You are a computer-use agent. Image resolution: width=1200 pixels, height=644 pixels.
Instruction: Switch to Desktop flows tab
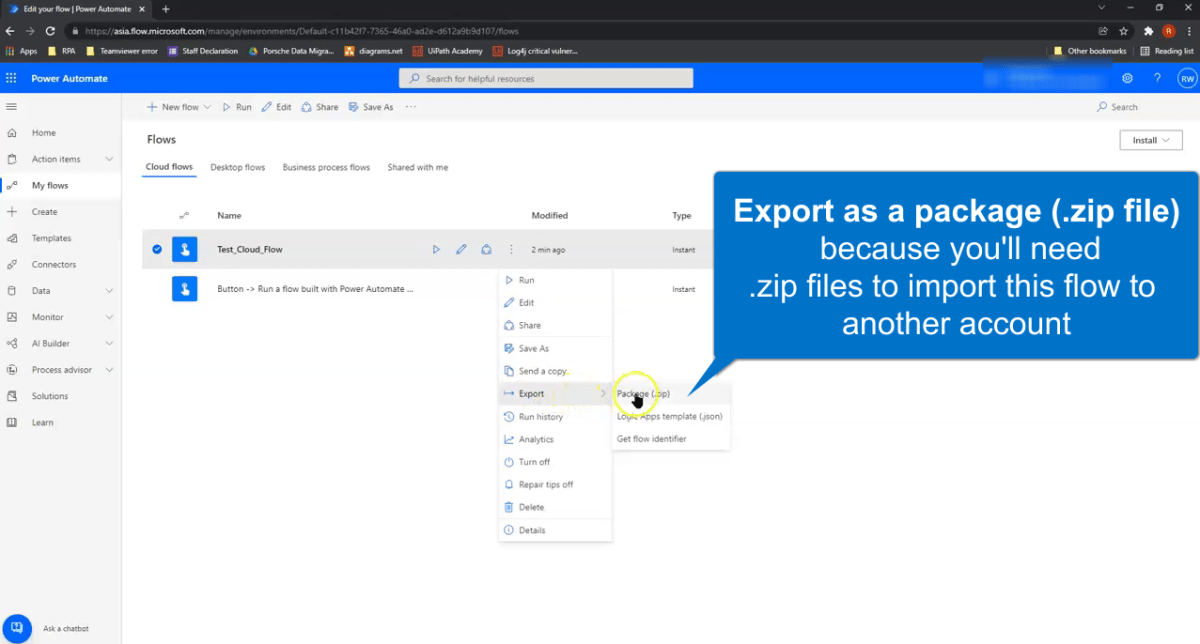coord(237,167)
